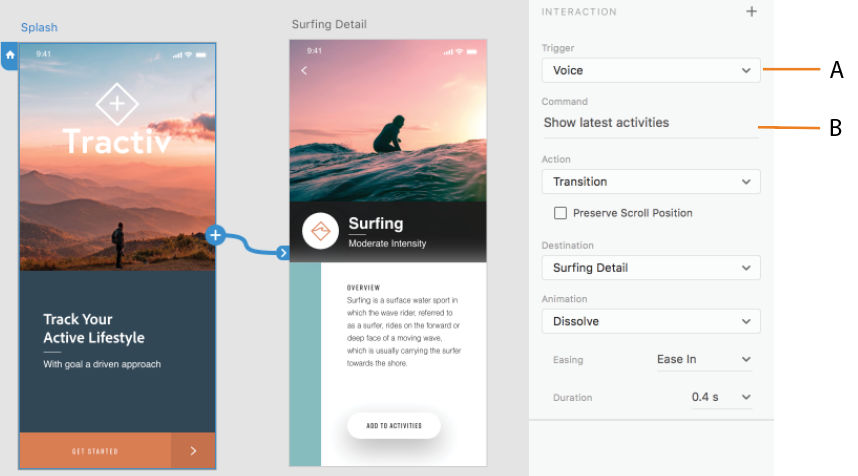This screenshot has width=858, height=476.
Task: Click the arrow next to Get Started
Action: [x=193, y=451]
